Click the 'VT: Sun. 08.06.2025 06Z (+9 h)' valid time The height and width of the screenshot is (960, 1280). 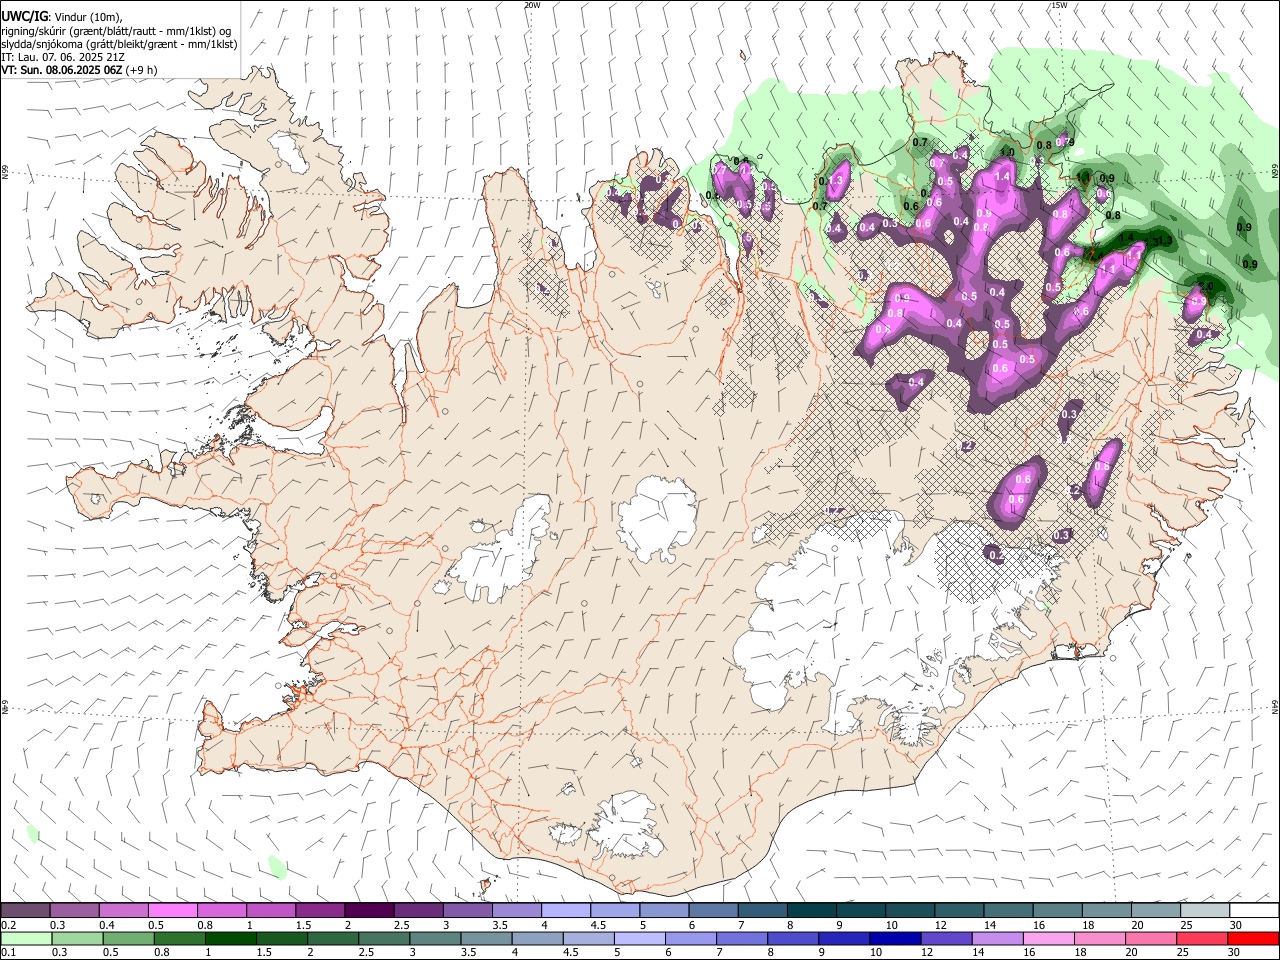point(79,70)
